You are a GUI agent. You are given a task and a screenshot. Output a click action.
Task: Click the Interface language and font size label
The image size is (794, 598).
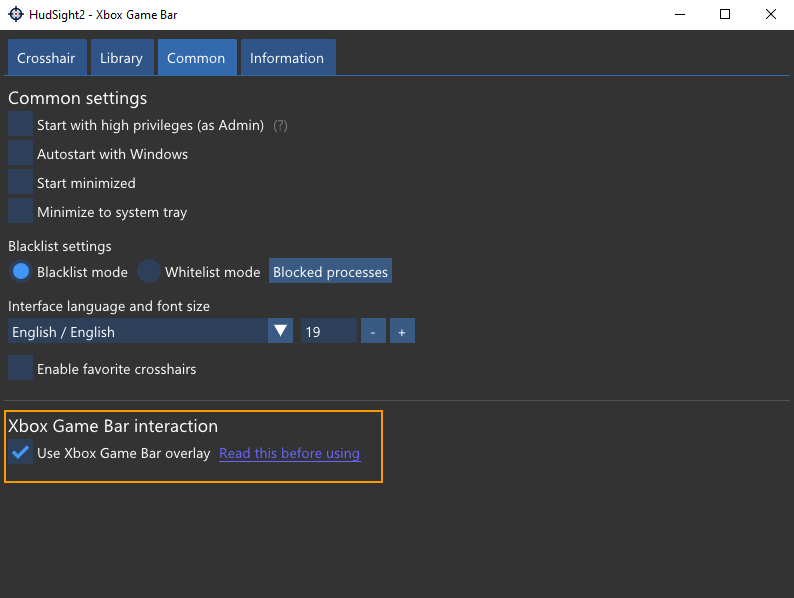[x=109, y=306]
